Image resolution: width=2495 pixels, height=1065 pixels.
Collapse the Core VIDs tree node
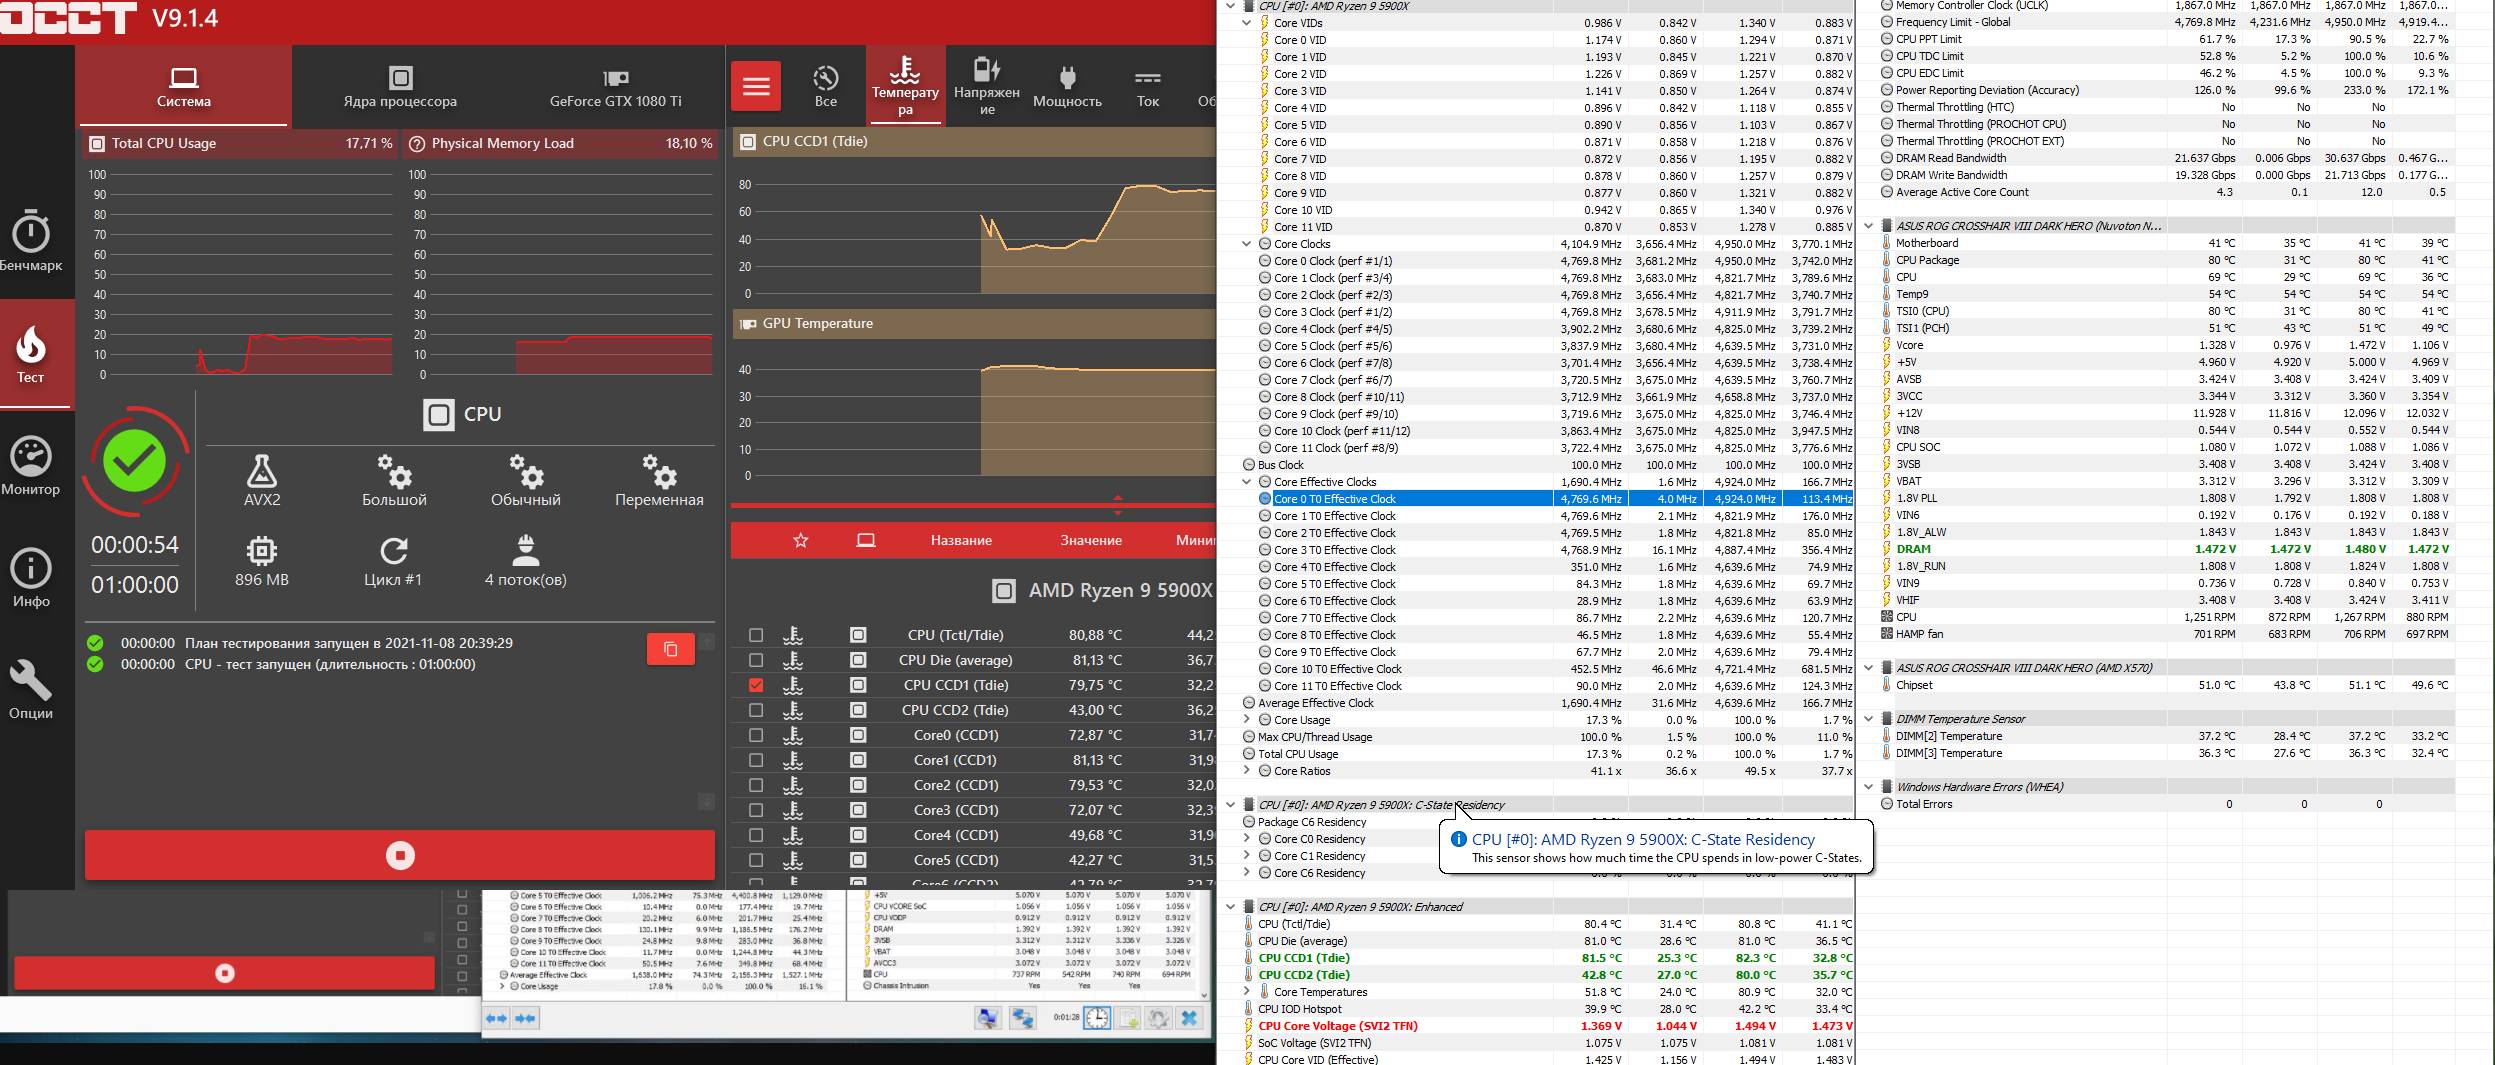pos(1247,23)
